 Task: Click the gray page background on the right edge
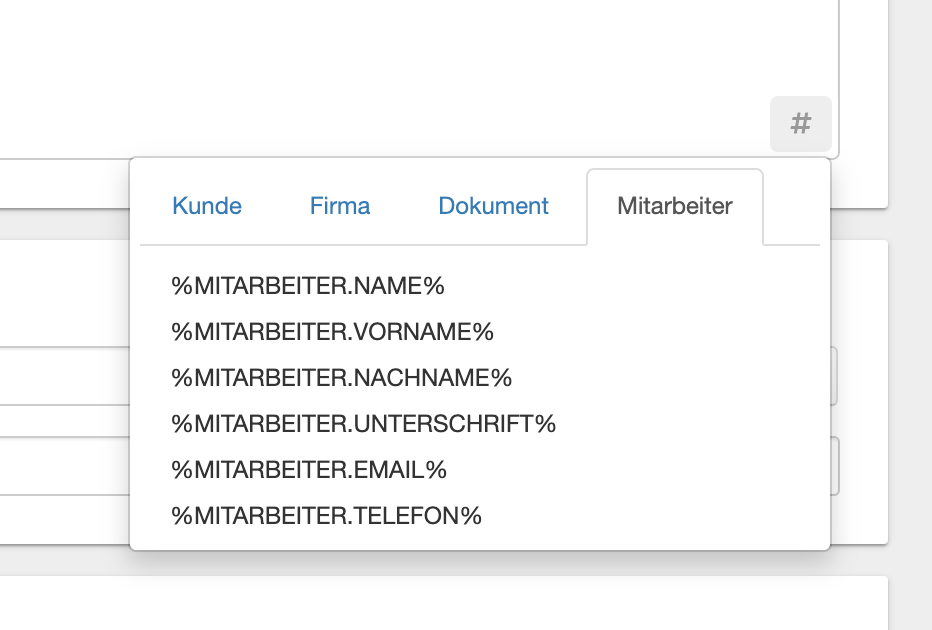point(911,315)
